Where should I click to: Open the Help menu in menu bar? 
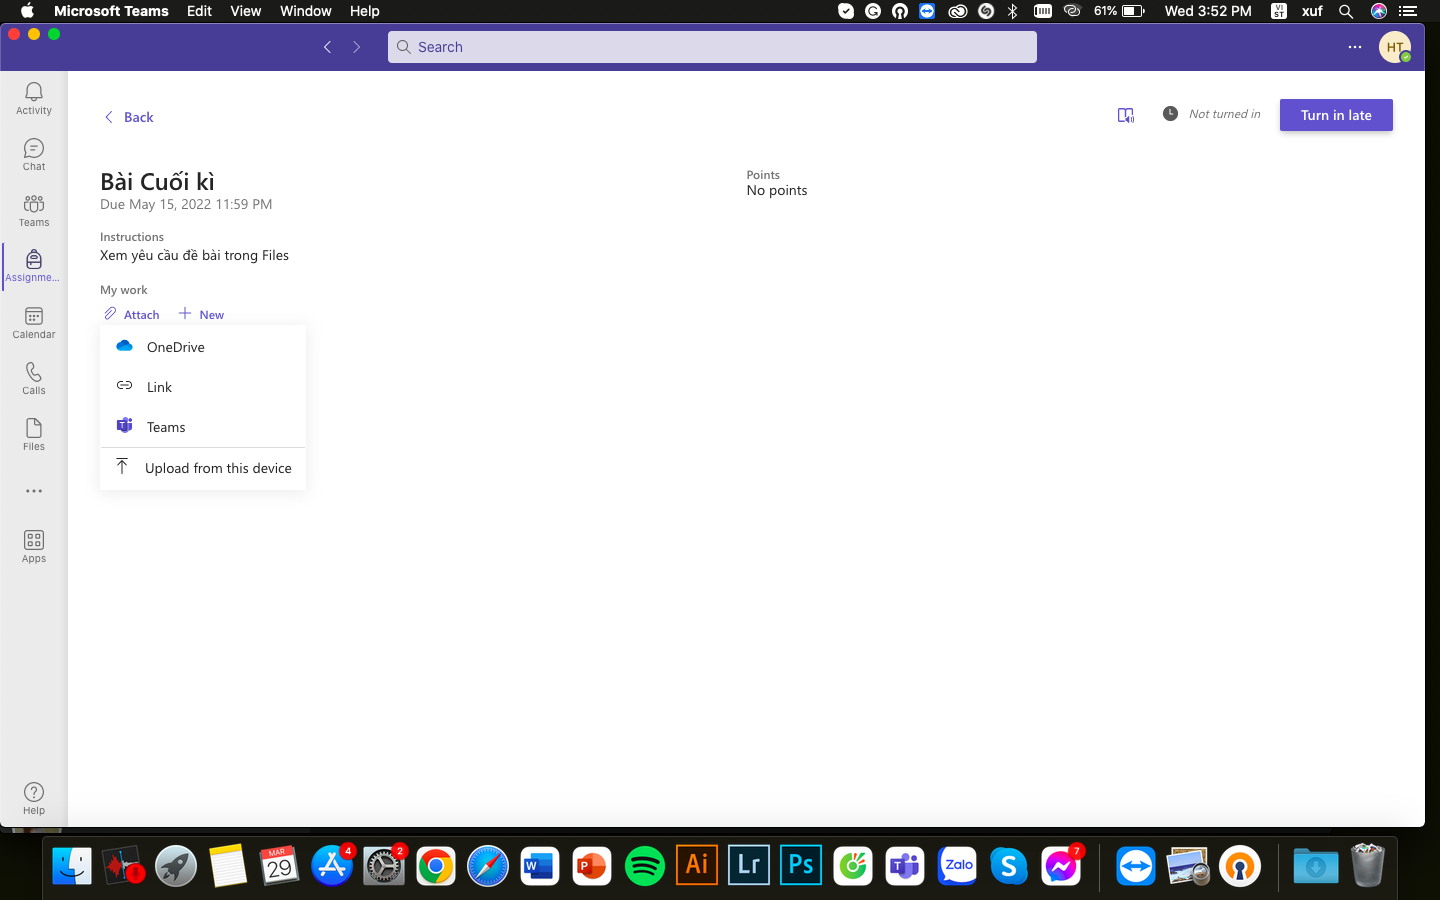click(x=364, y=11)
